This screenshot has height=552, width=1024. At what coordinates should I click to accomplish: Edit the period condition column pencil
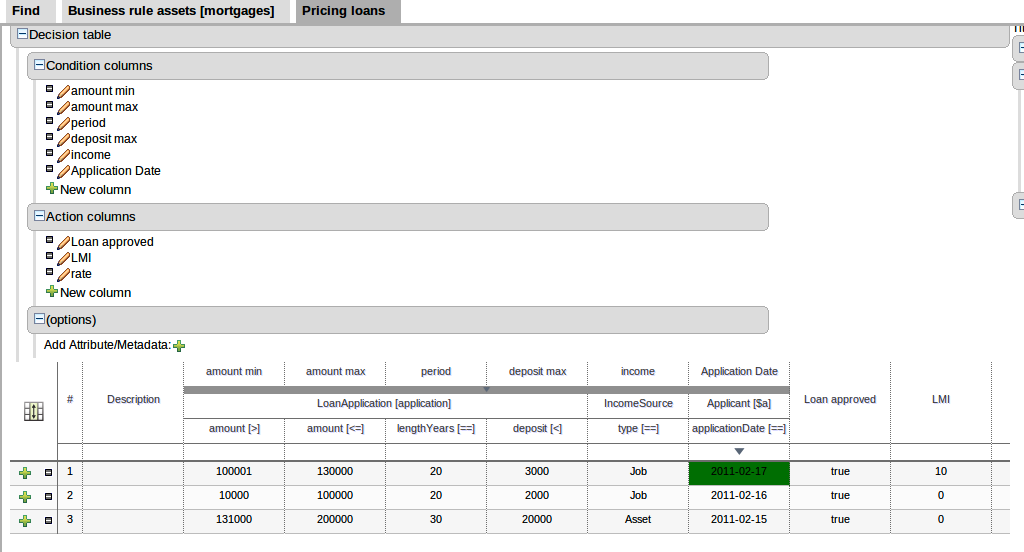(63, 123)
